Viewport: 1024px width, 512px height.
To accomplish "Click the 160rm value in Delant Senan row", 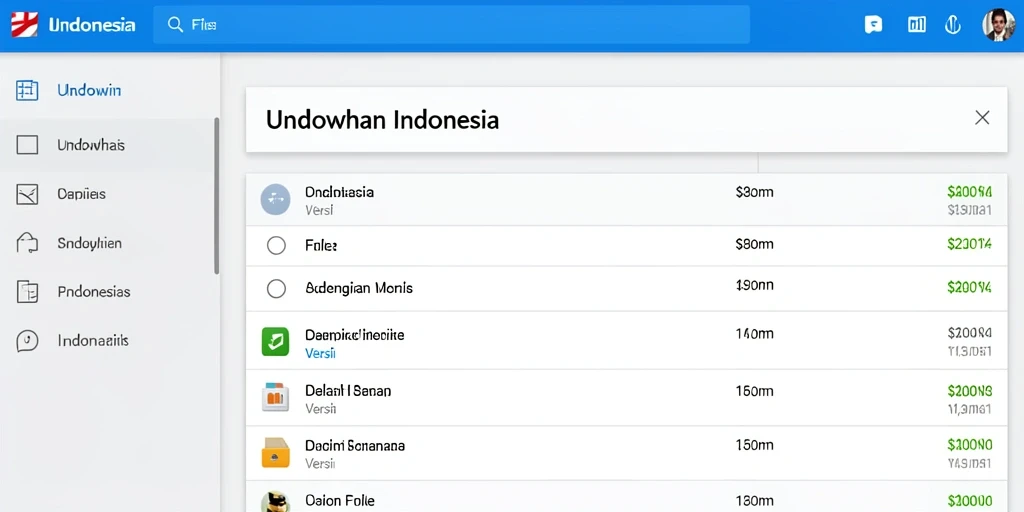I will click(754, 391).
